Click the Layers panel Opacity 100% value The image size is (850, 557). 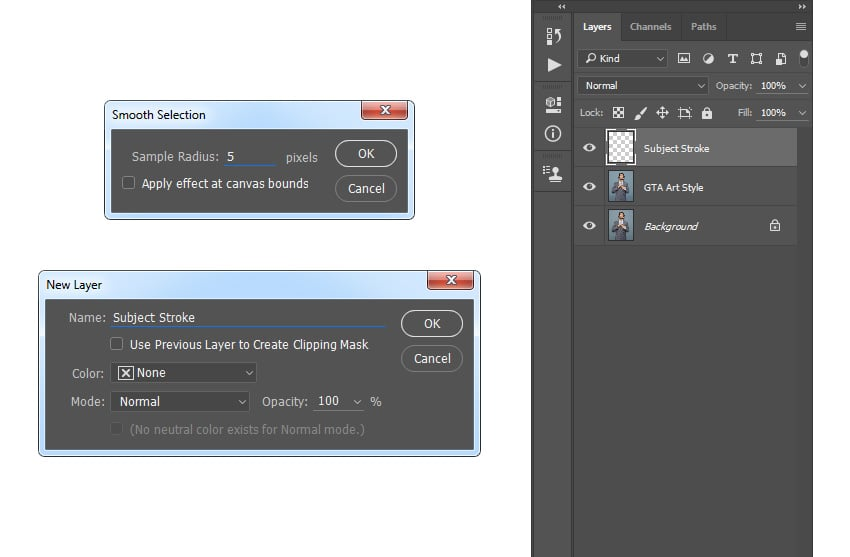click(774, 86)
